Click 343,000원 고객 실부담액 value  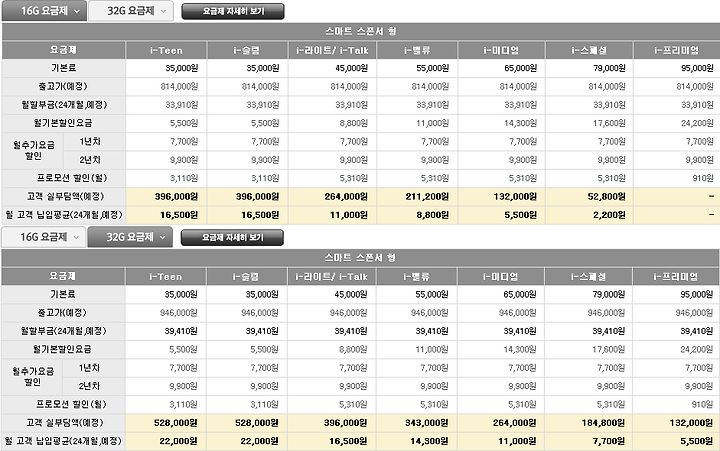point(426,423)
